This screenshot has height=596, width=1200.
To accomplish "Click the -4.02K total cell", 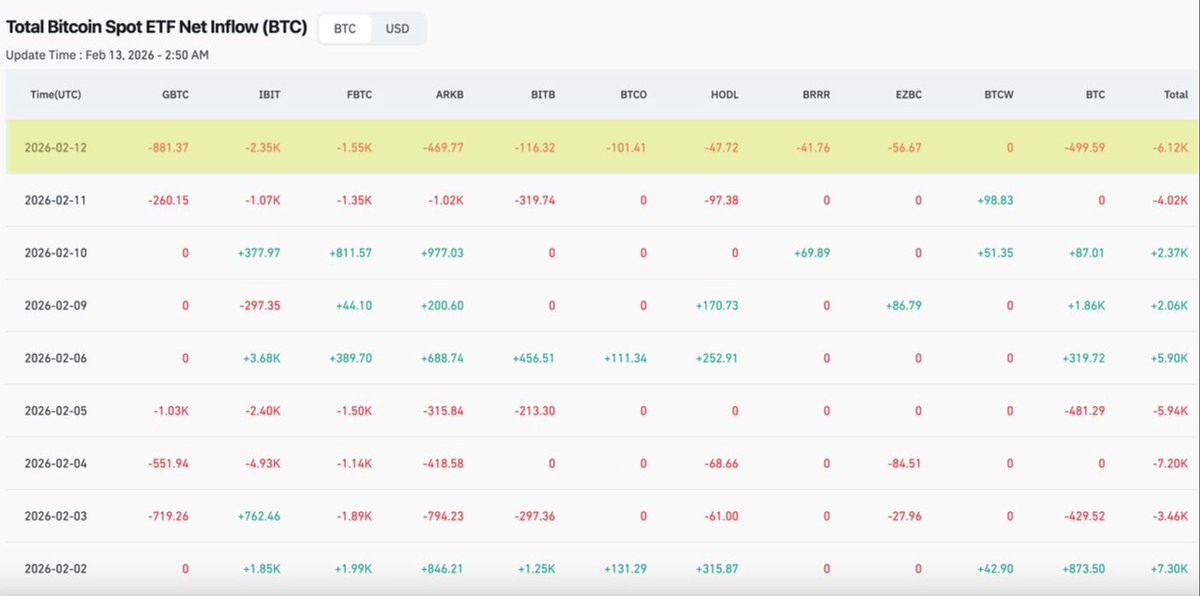I will pos(1171,200).
